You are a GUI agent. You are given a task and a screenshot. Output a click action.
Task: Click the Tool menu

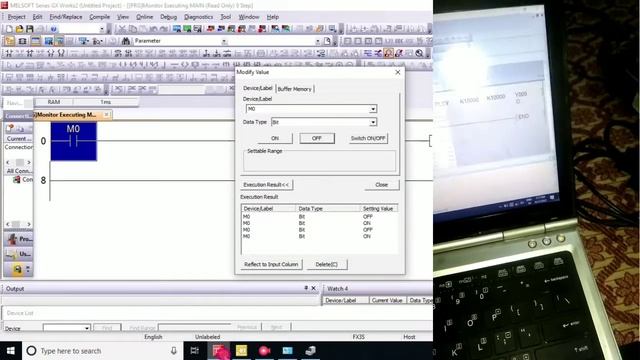pos(226,17)
